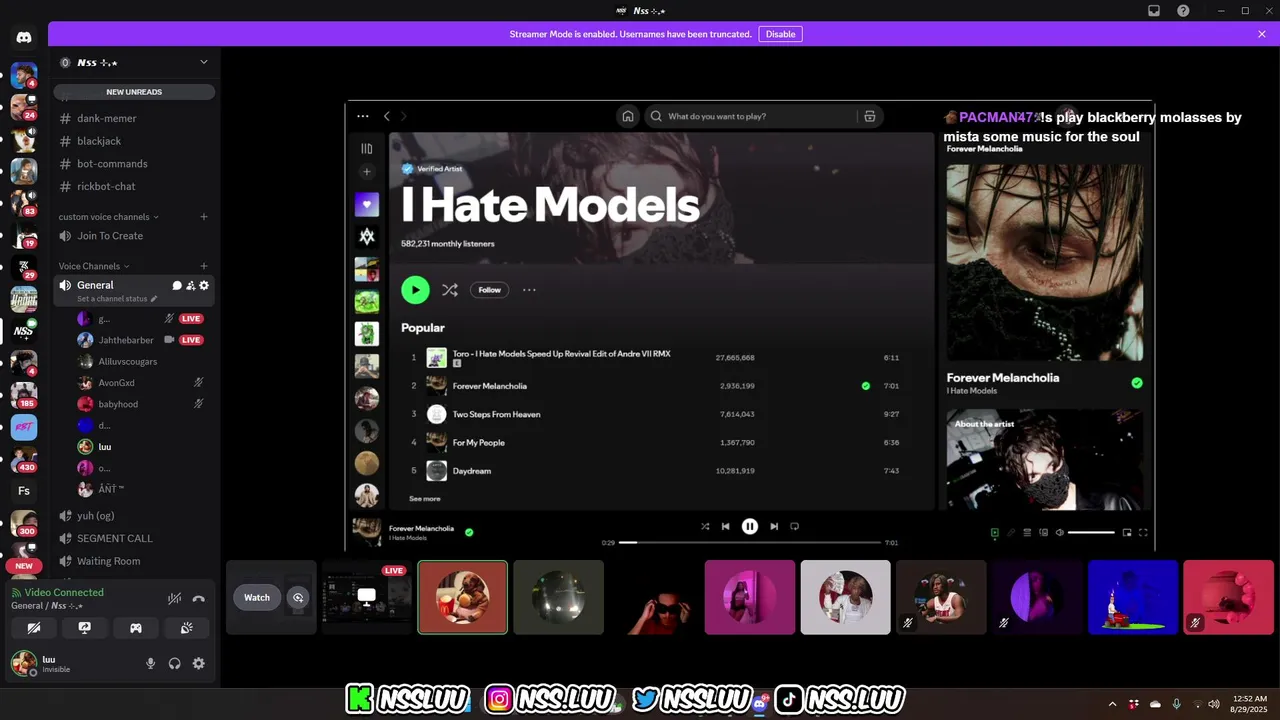Mute your microphone
Viewport: 1280px width, 720px height.
(x=151, y=663)
